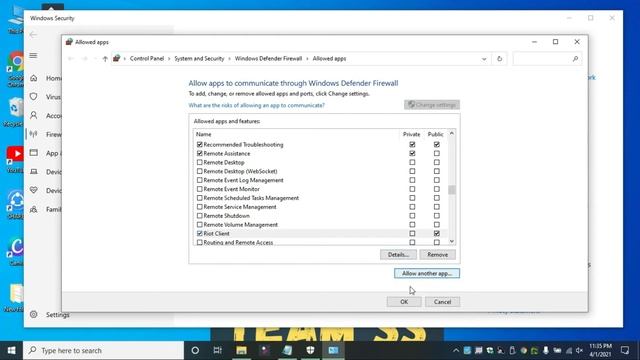This screenshot has height=360, width=640.
Task: Open the Device security laptop icon
Action: (x=33, y=172)
